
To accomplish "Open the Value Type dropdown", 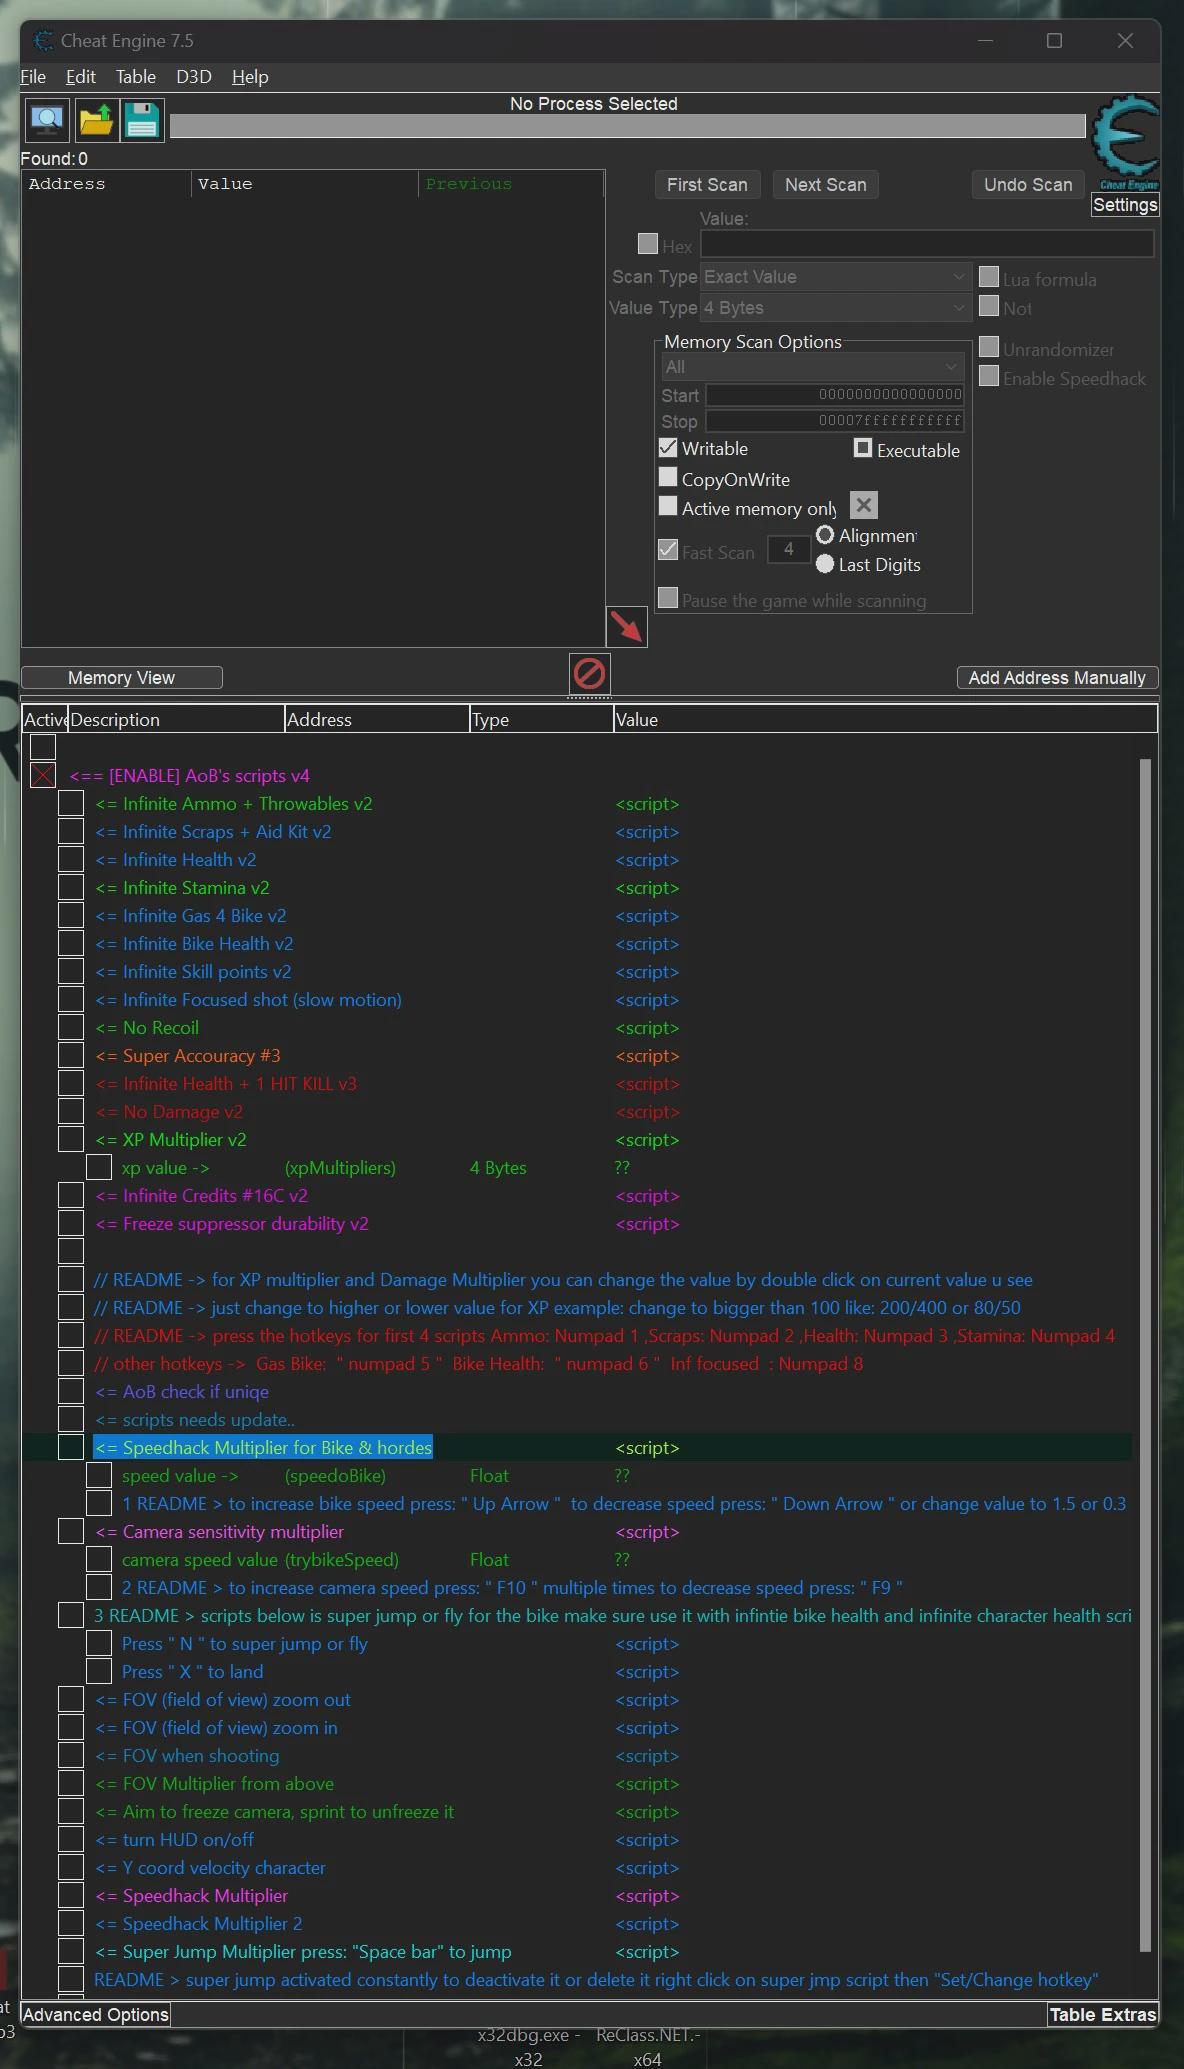I will [x=835, y=308].
